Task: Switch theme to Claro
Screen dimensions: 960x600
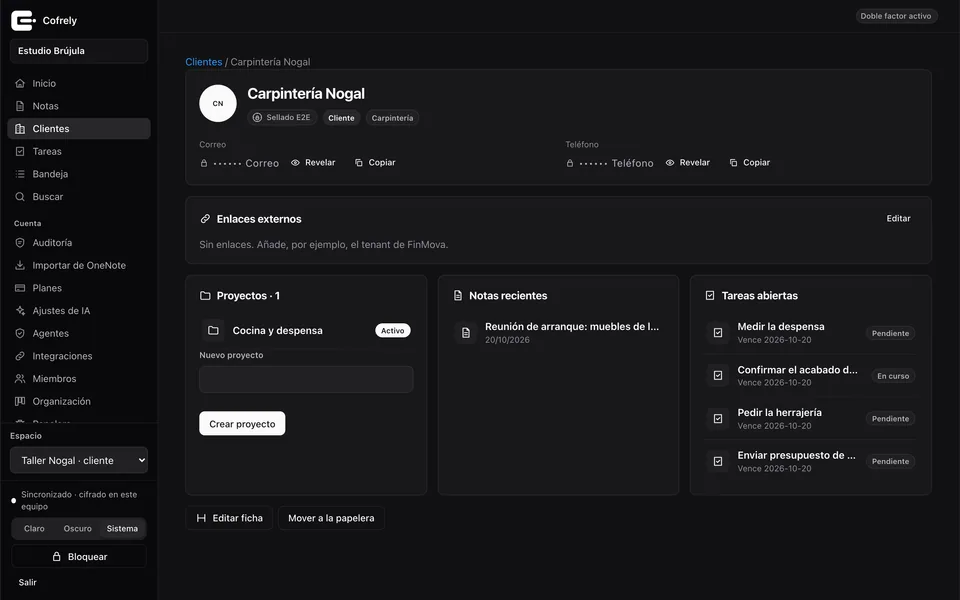Action: tap(34, 528)
